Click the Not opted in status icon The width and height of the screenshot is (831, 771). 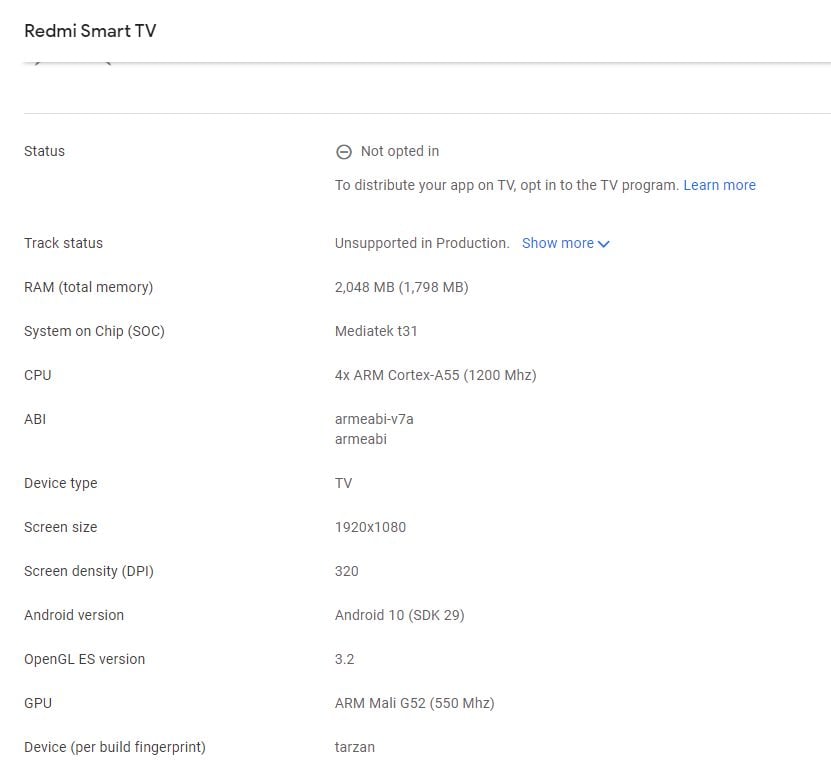344,152
